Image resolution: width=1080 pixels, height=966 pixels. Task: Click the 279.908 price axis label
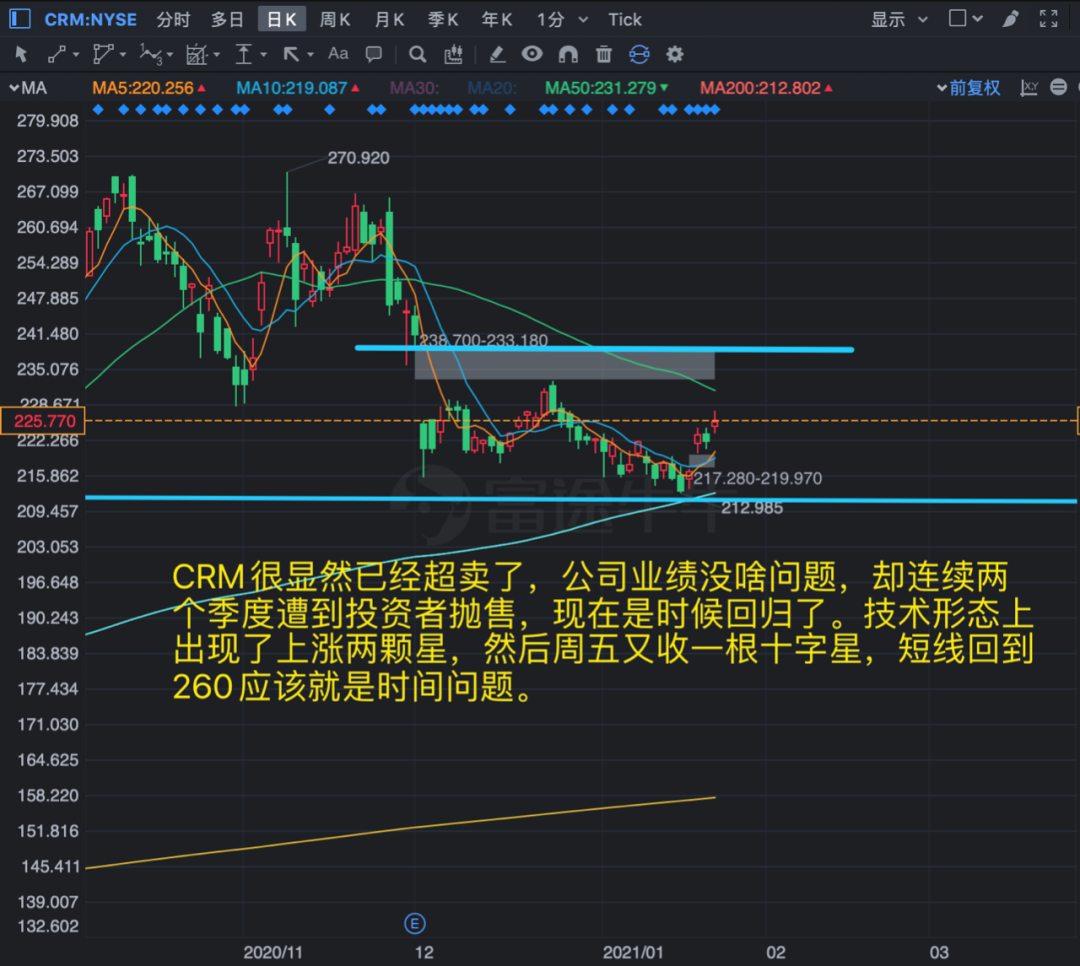(x=48, y=121)
